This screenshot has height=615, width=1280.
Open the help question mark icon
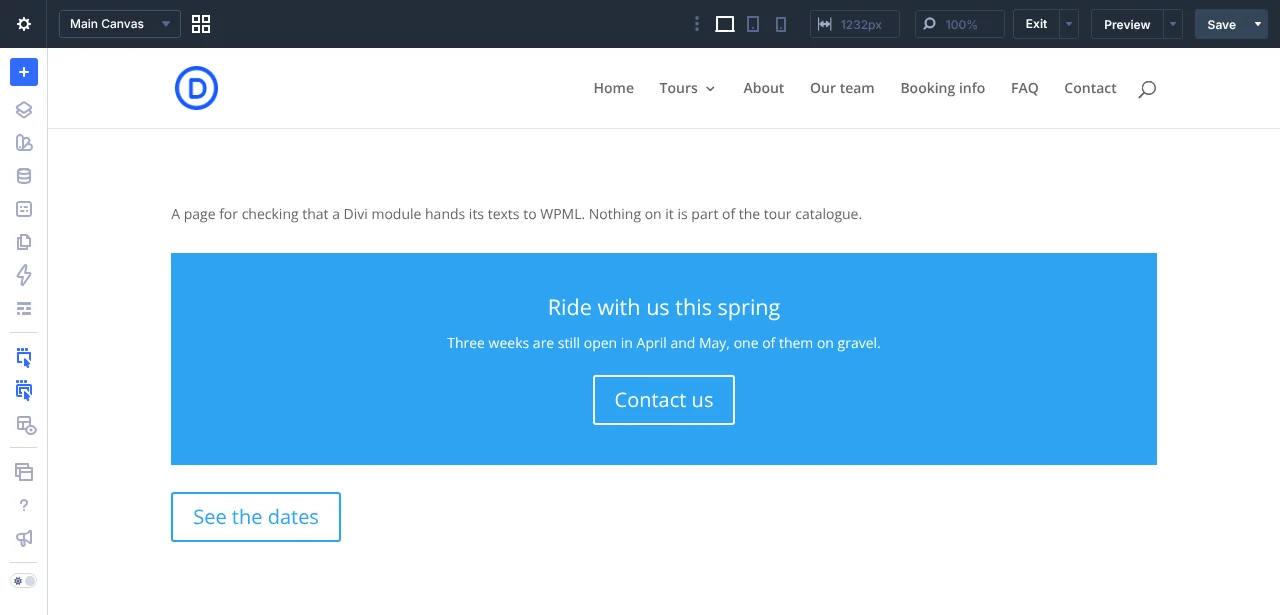[24, 505]
